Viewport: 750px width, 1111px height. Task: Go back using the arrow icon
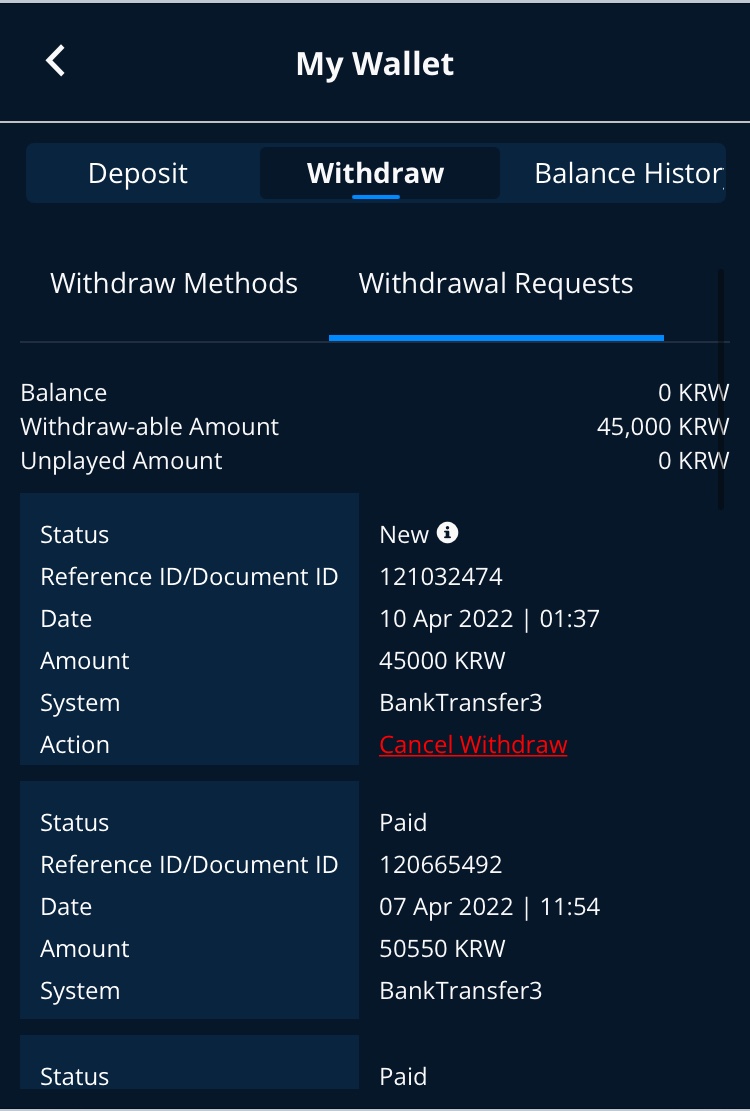coord(55,61)
